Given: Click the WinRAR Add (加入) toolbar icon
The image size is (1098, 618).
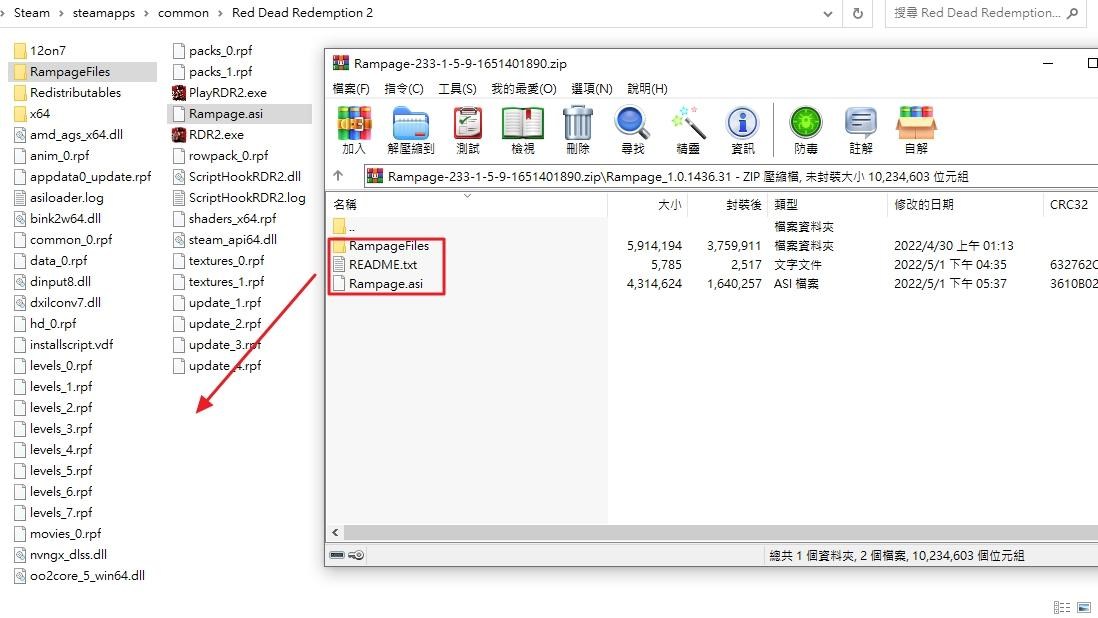Looking at the screenshot, I should click(354, 130).
